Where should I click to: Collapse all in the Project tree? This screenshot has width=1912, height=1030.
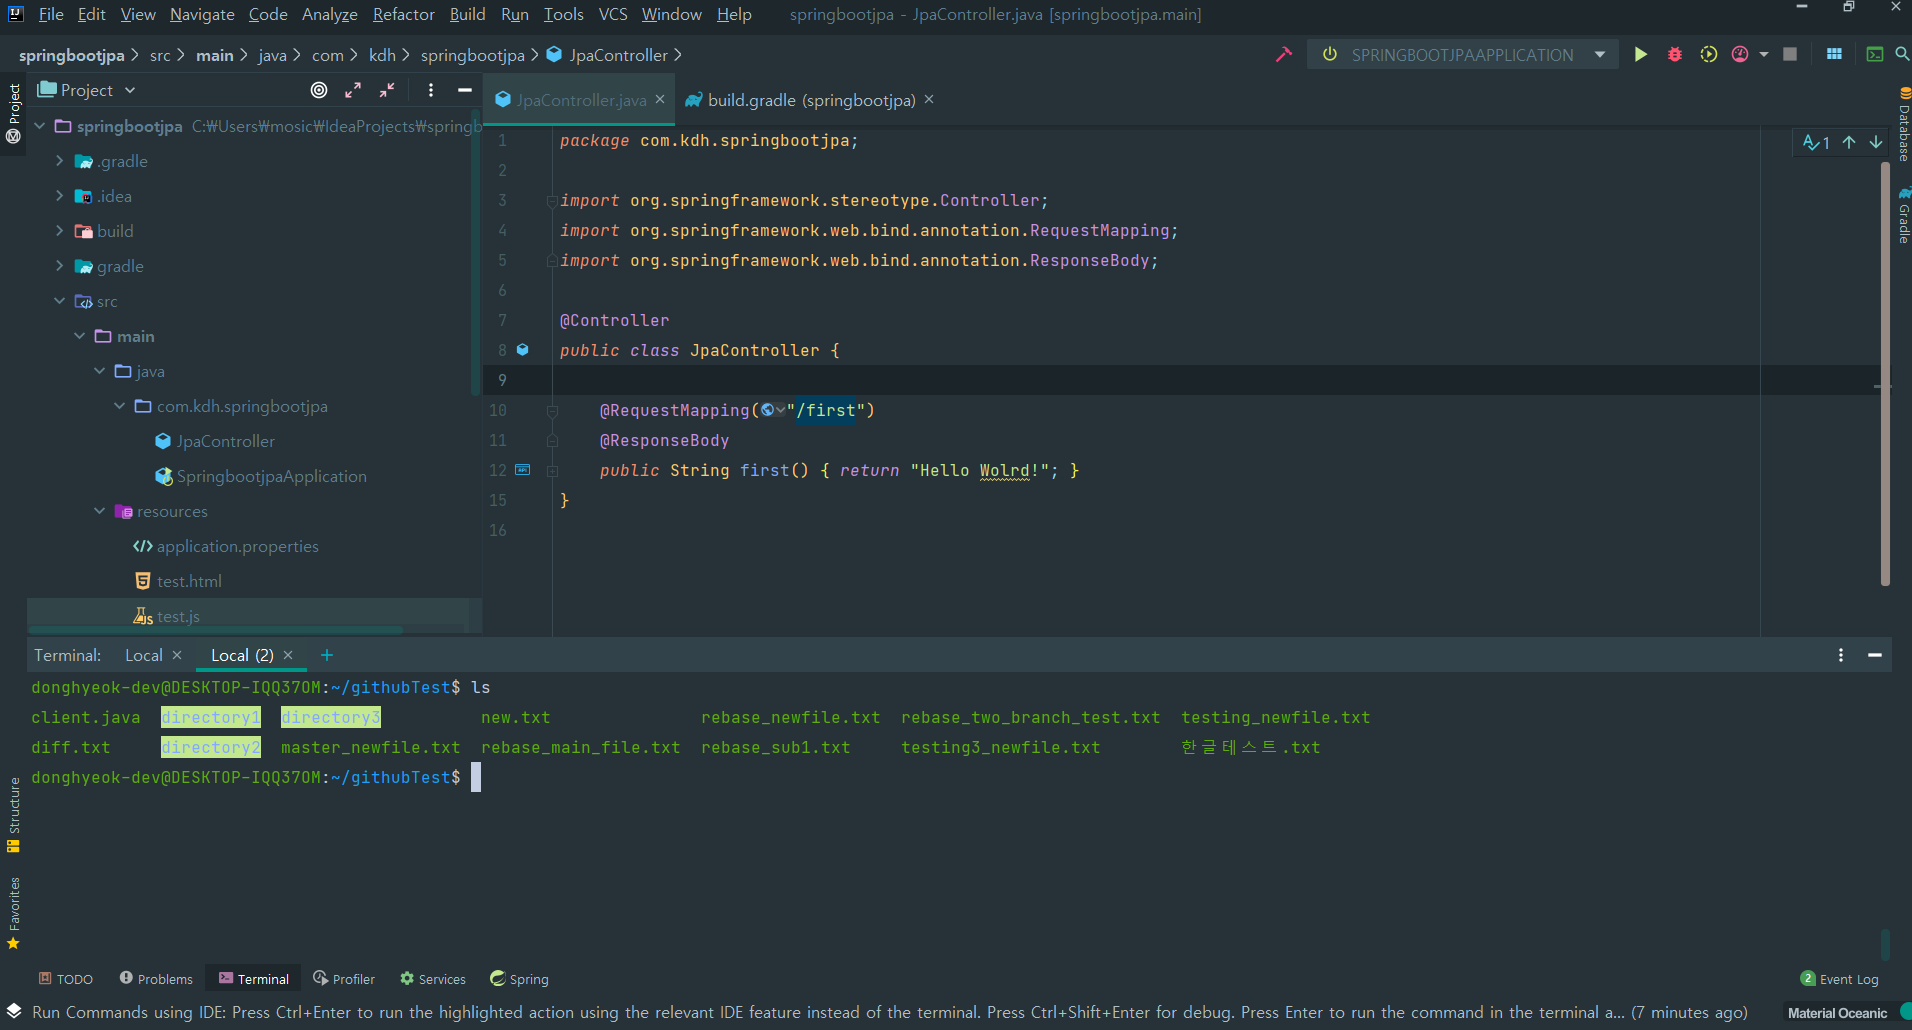(387, 90)
